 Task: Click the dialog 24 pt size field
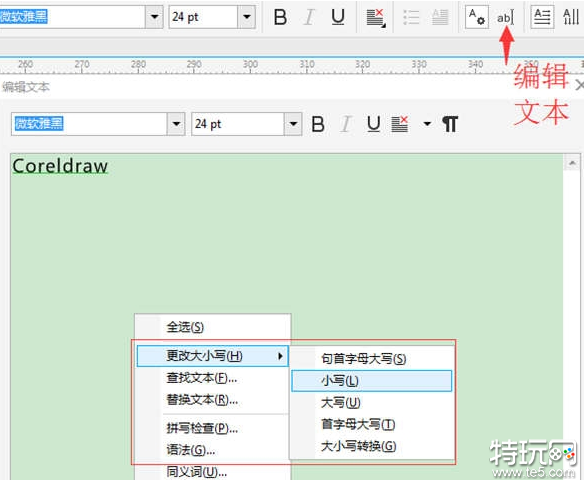coord(238,124)
